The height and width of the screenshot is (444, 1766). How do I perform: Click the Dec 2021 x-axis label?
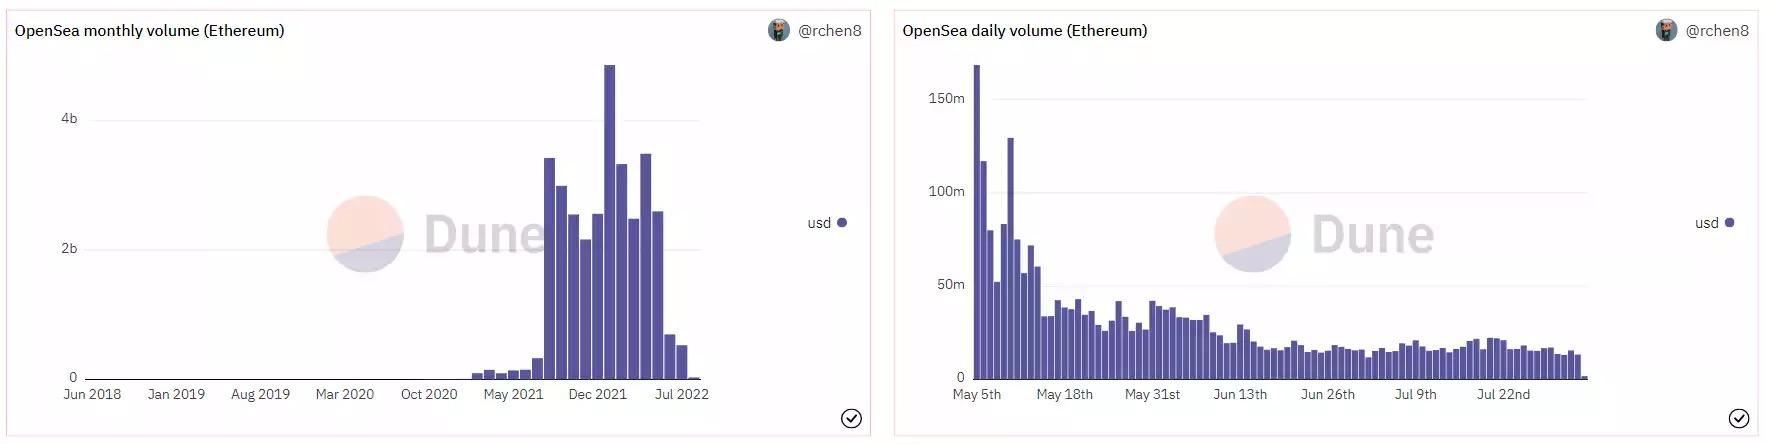[597, 394]
